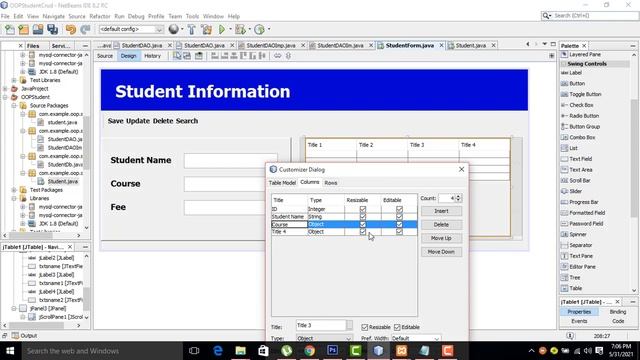Switch to the Table Model tab
This screenshot has height=360, width=640.
(x=282, y=183)
